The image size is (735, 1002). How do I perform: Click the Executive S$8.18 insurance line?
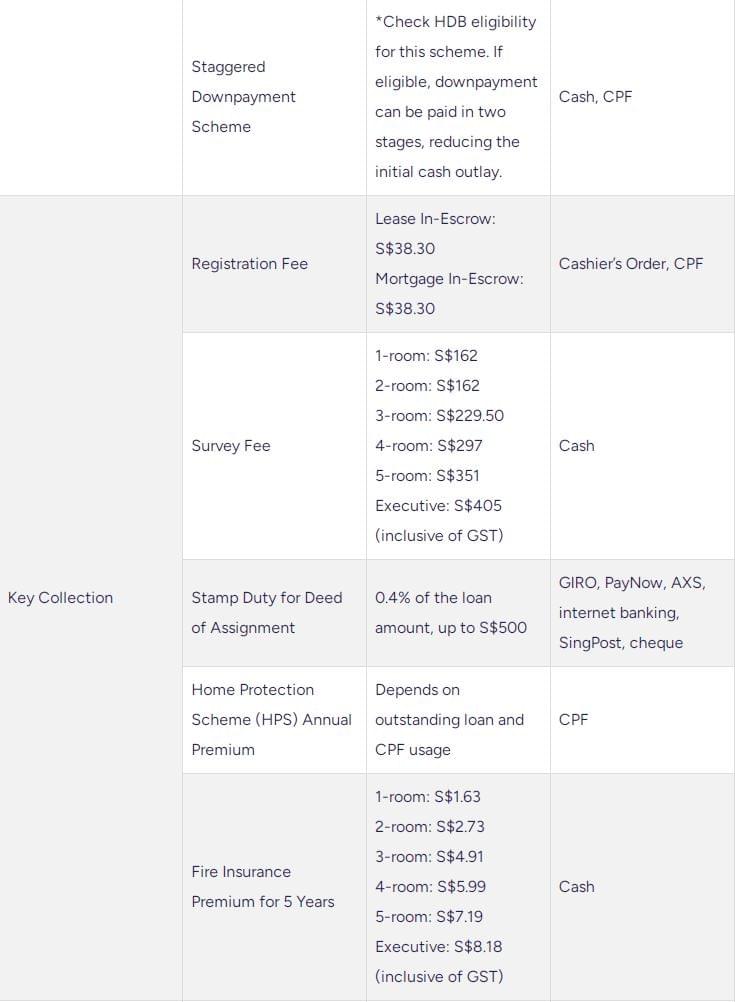pyautogui.click(x=438, y=946)
